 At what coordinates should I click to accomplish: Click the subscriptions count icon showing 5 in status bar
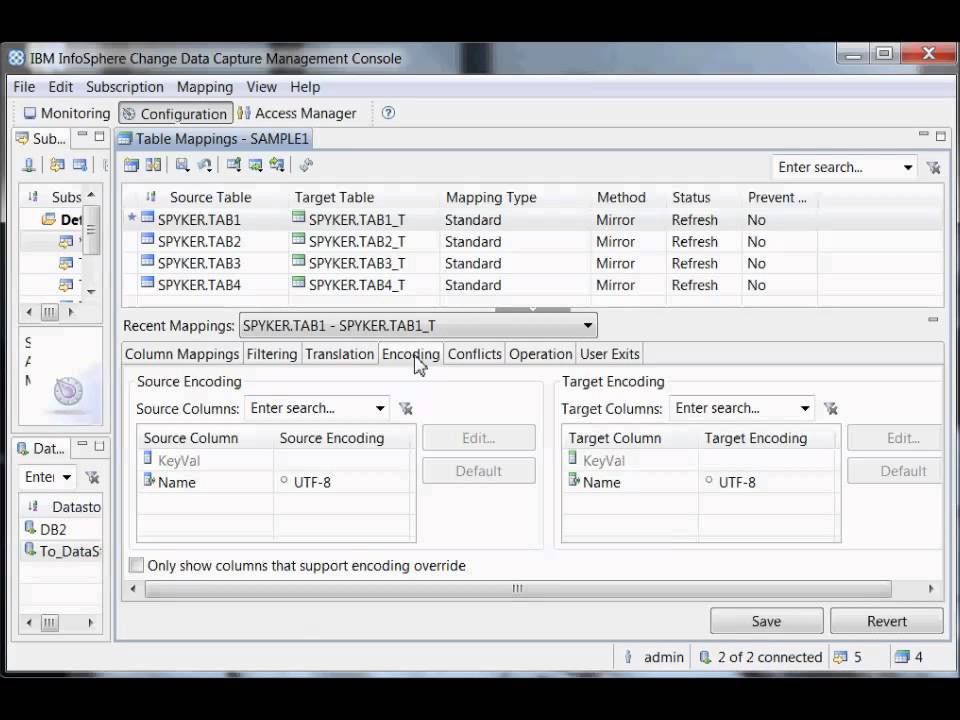point(841,657)
